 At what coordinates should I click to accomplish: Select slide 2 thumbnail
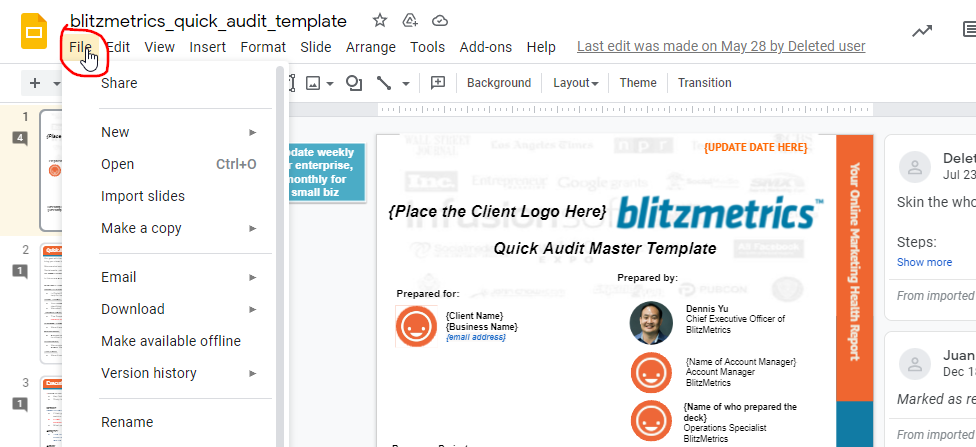tap(50, 303)
